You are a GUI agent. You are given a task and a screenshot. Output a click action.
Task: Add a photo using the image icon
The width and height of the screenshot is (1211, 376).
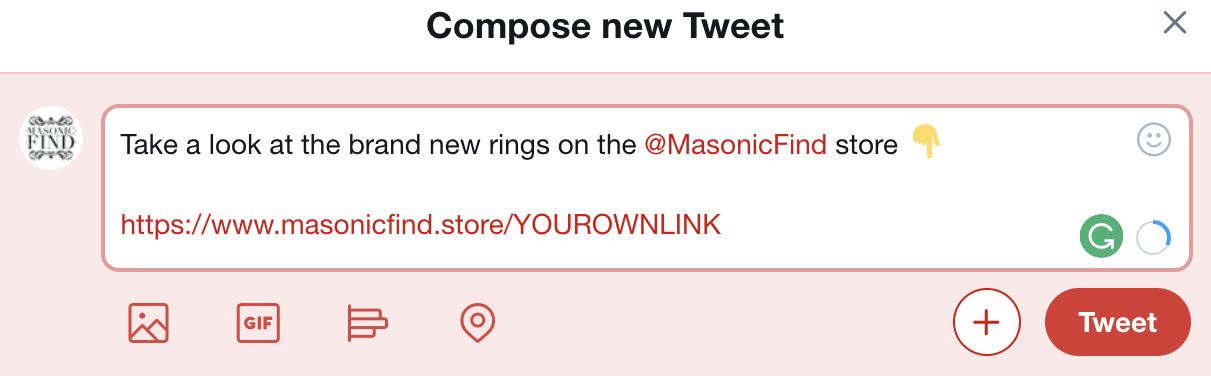tap(148, 323)
